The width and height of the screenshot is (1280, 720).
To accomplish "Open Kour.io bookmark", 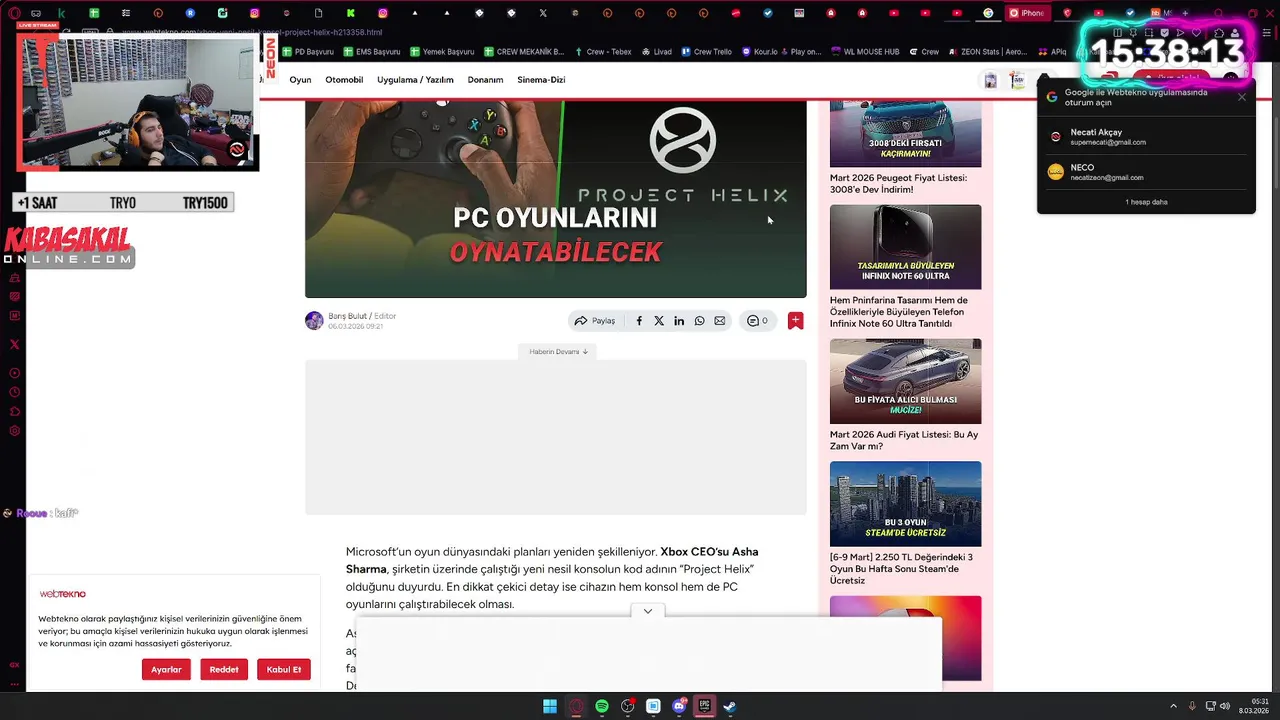I will [760, 52].
